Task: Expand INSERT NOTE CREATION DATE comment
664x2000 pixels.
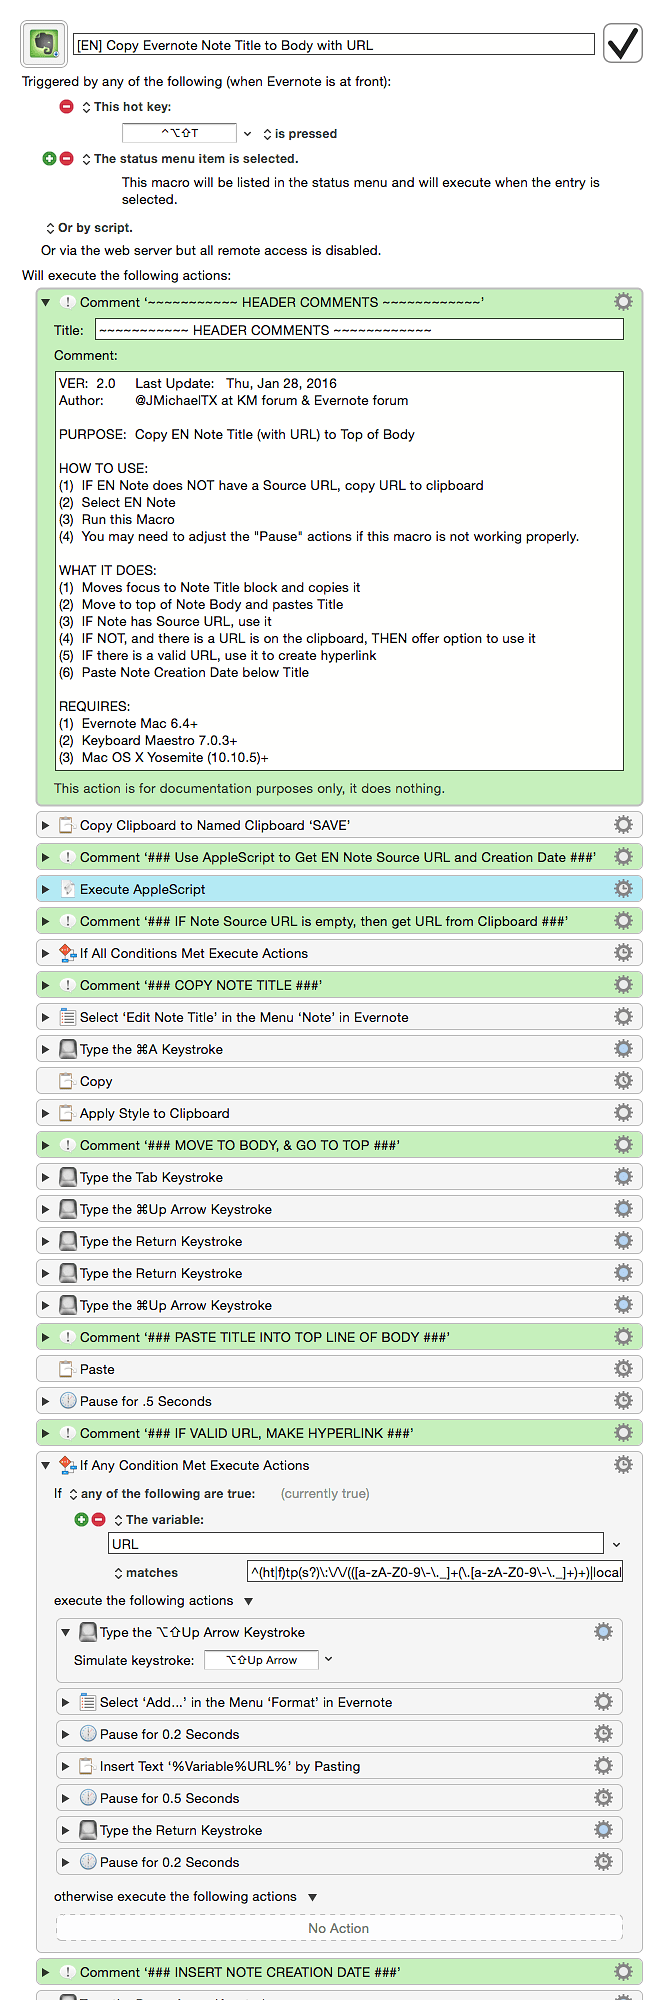Action: (46, 1972)
